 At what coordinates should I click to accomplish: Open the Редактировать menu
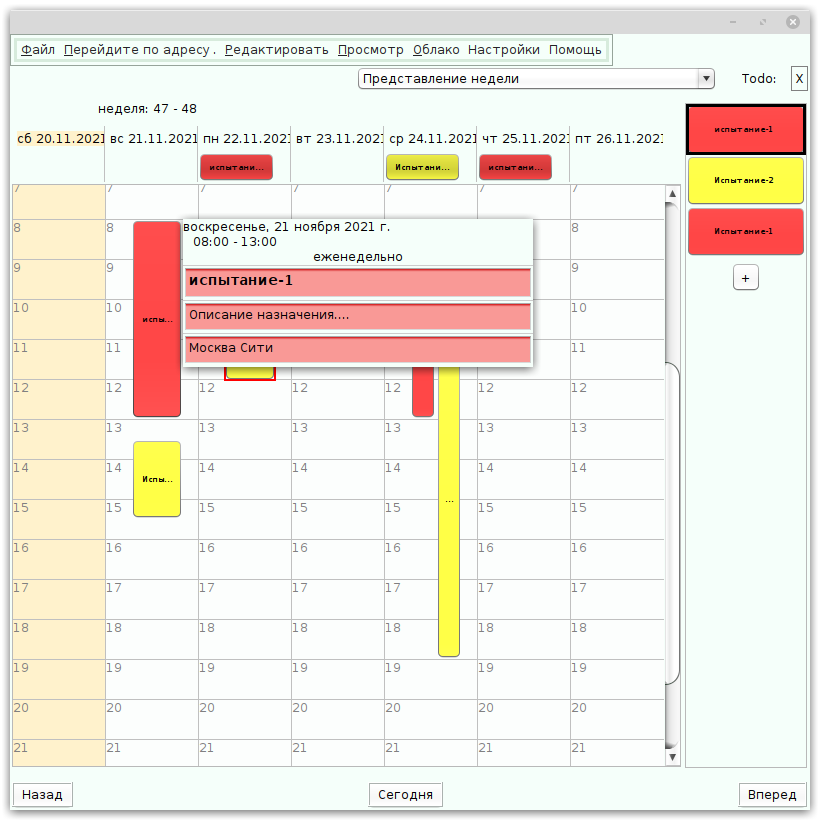point(275,48)
